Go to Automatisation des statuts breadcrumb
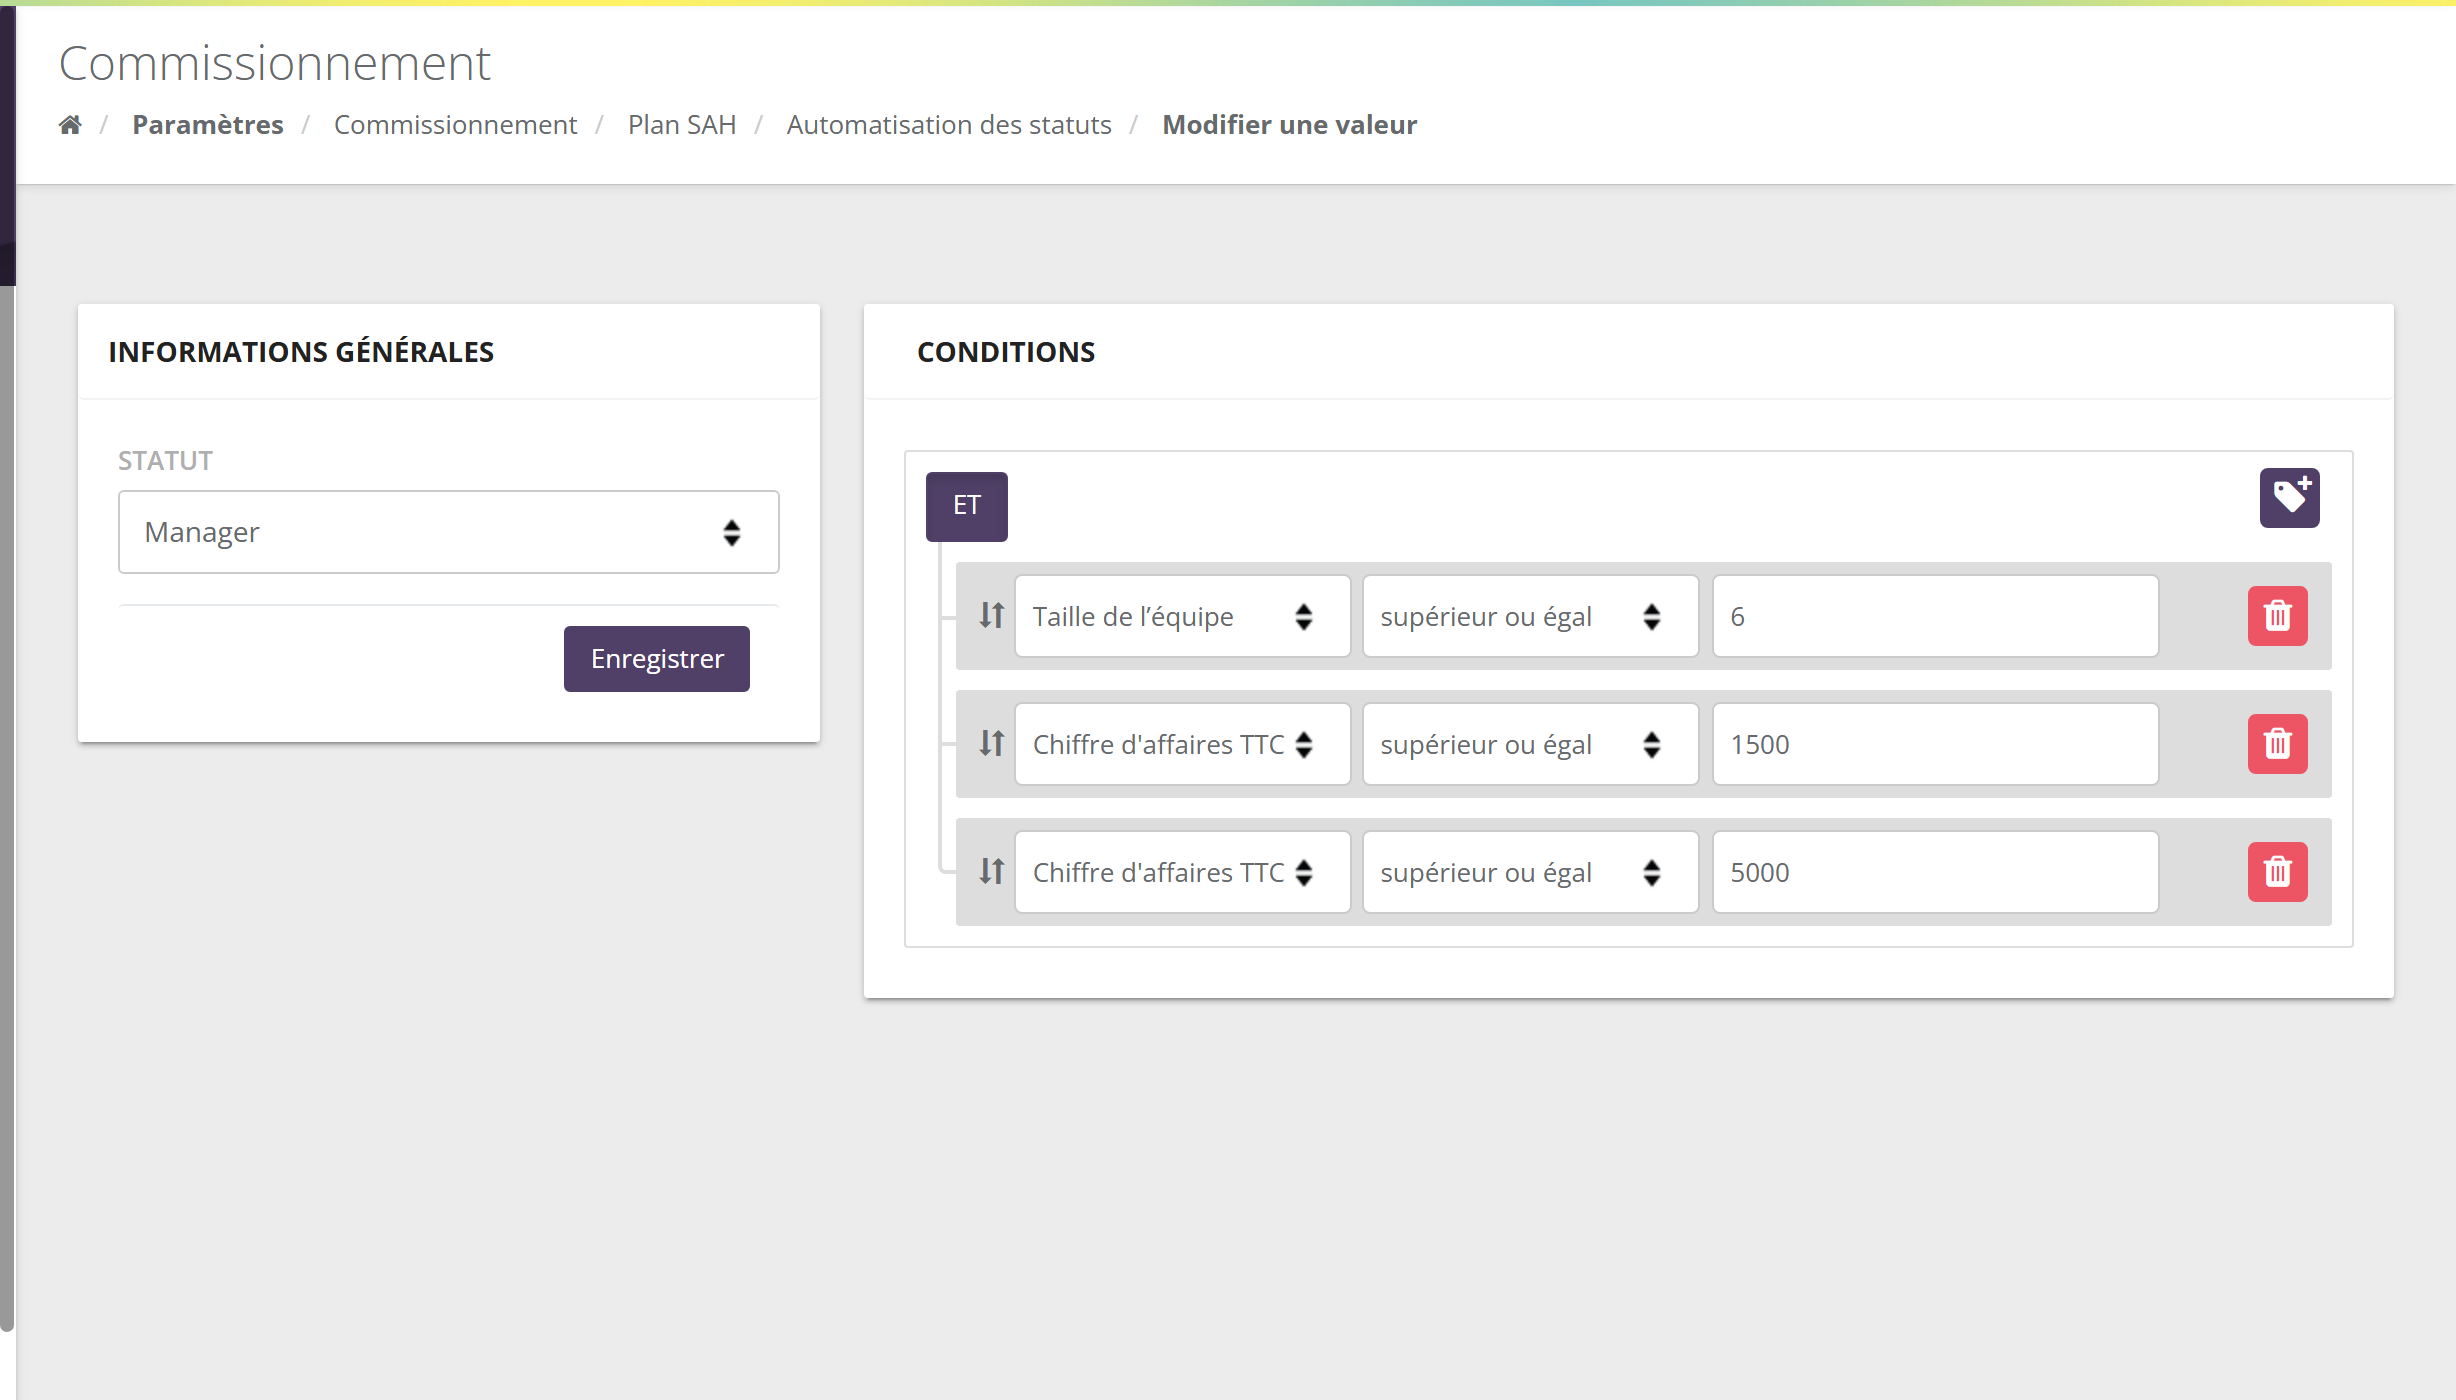This screenshot has width=2456, height=1400. 949,125
